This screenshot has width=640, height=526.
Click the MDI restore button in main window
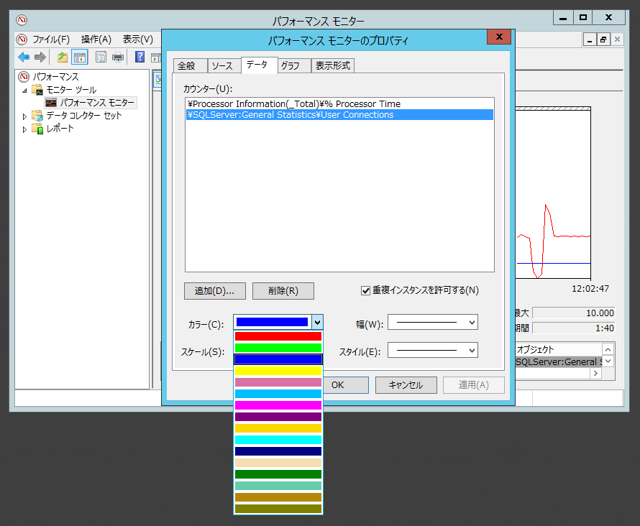pyautogui.click(x=603, y=40)
